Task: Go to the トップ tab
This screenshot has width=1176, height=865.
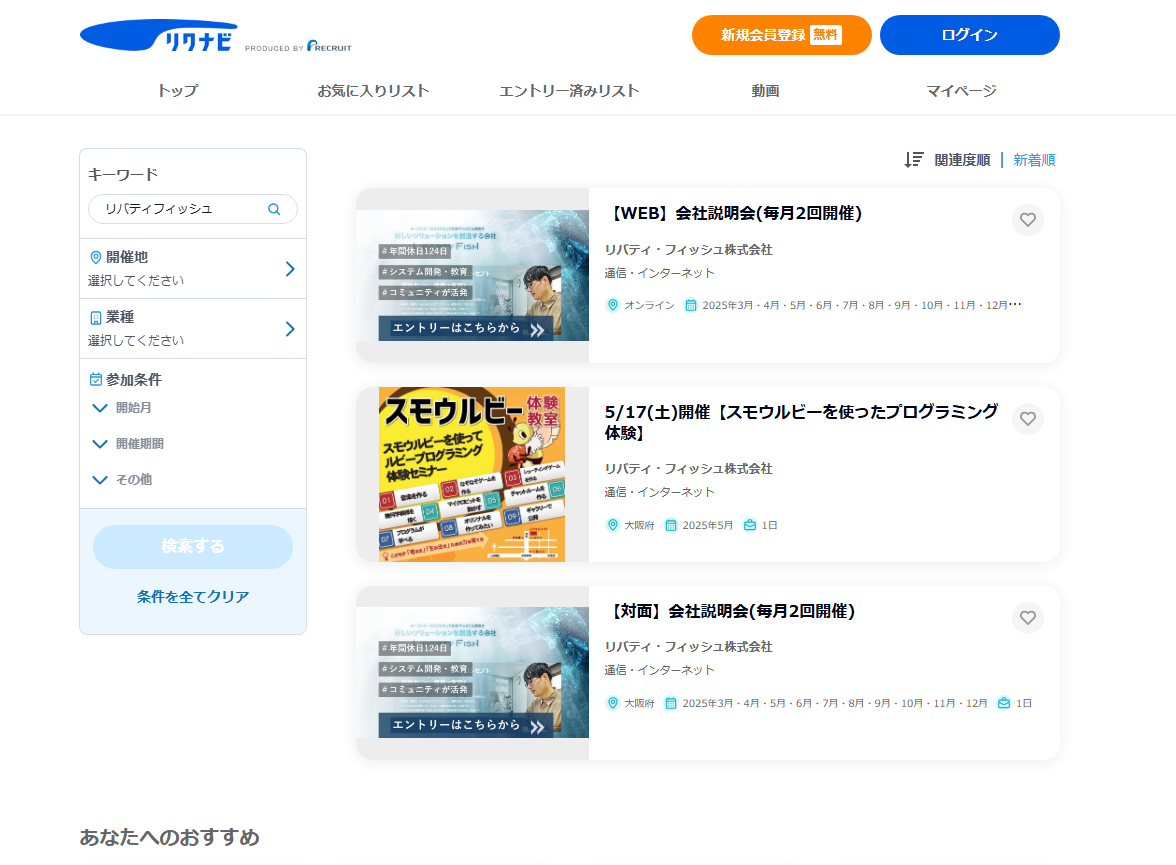Action: point(178,91)
